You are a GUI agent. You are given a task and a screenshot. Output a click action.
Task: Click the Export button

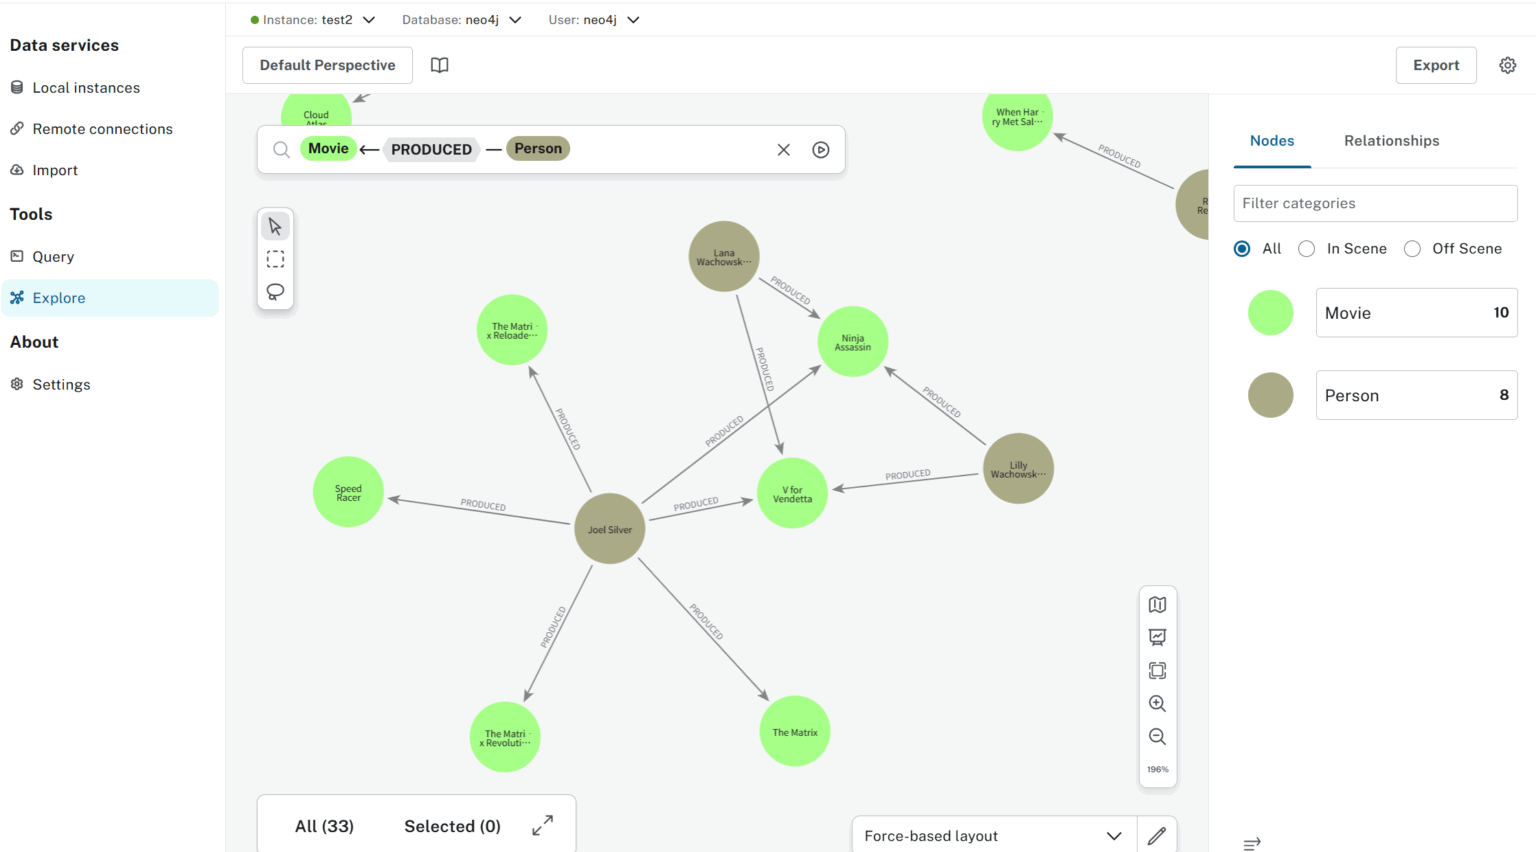click(1436, 64)
